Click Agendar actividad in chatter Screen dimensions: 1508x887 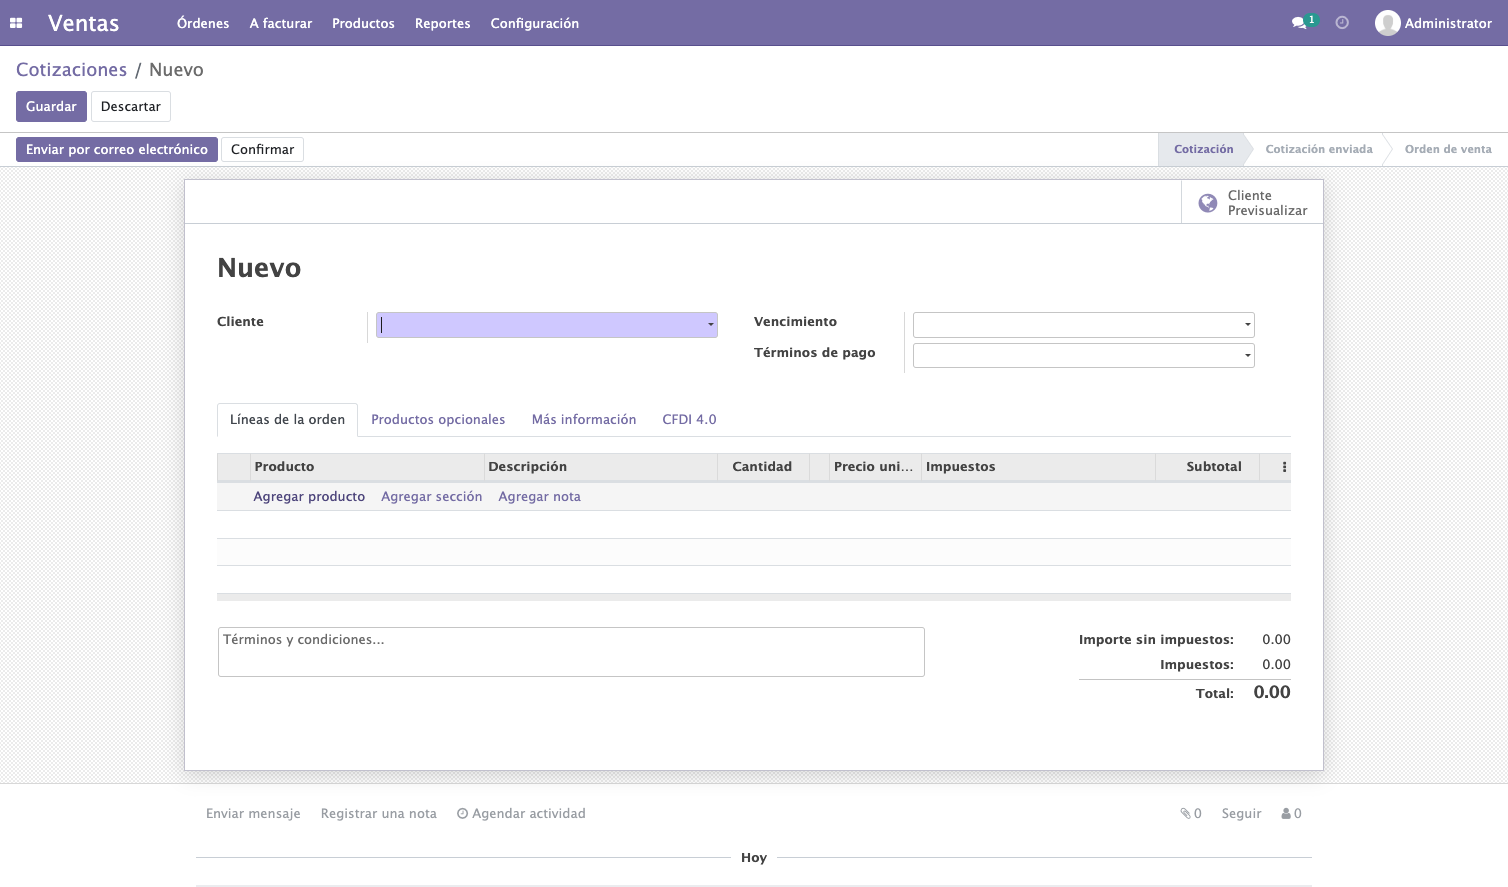point(521,814)
